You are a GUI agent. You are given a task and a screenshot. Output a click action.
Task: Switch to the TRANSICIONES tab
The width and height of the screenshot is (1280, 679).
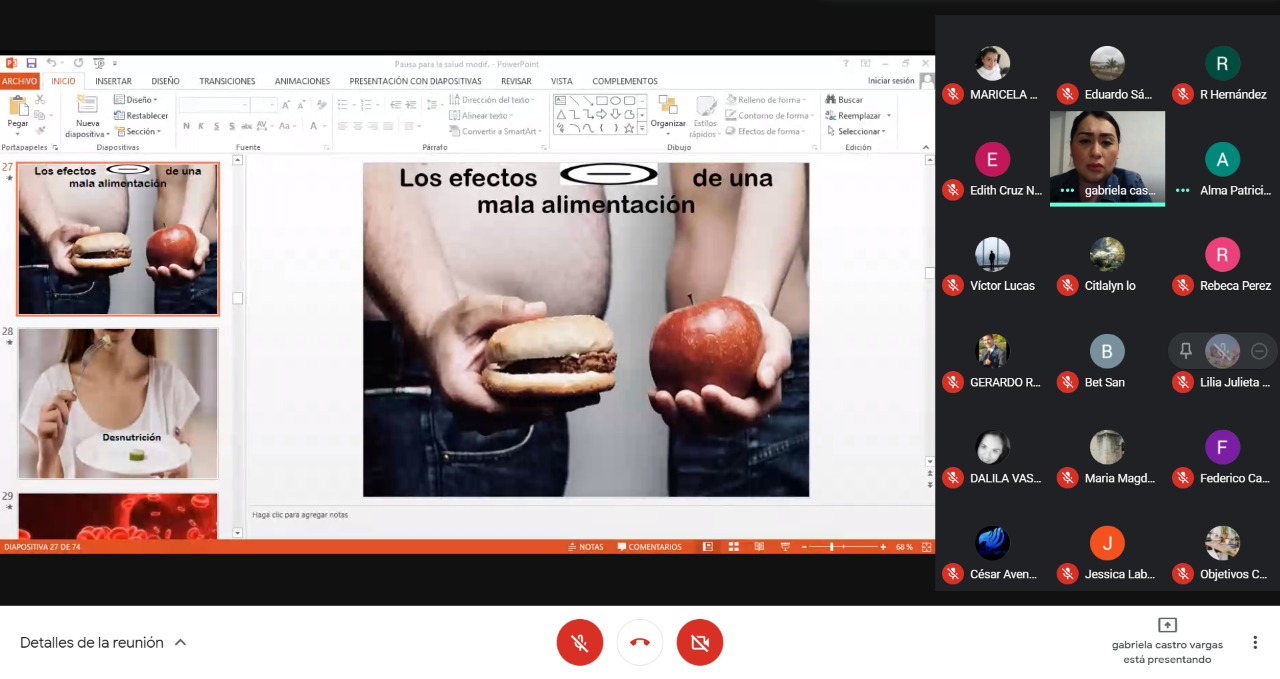click(227, 81)
